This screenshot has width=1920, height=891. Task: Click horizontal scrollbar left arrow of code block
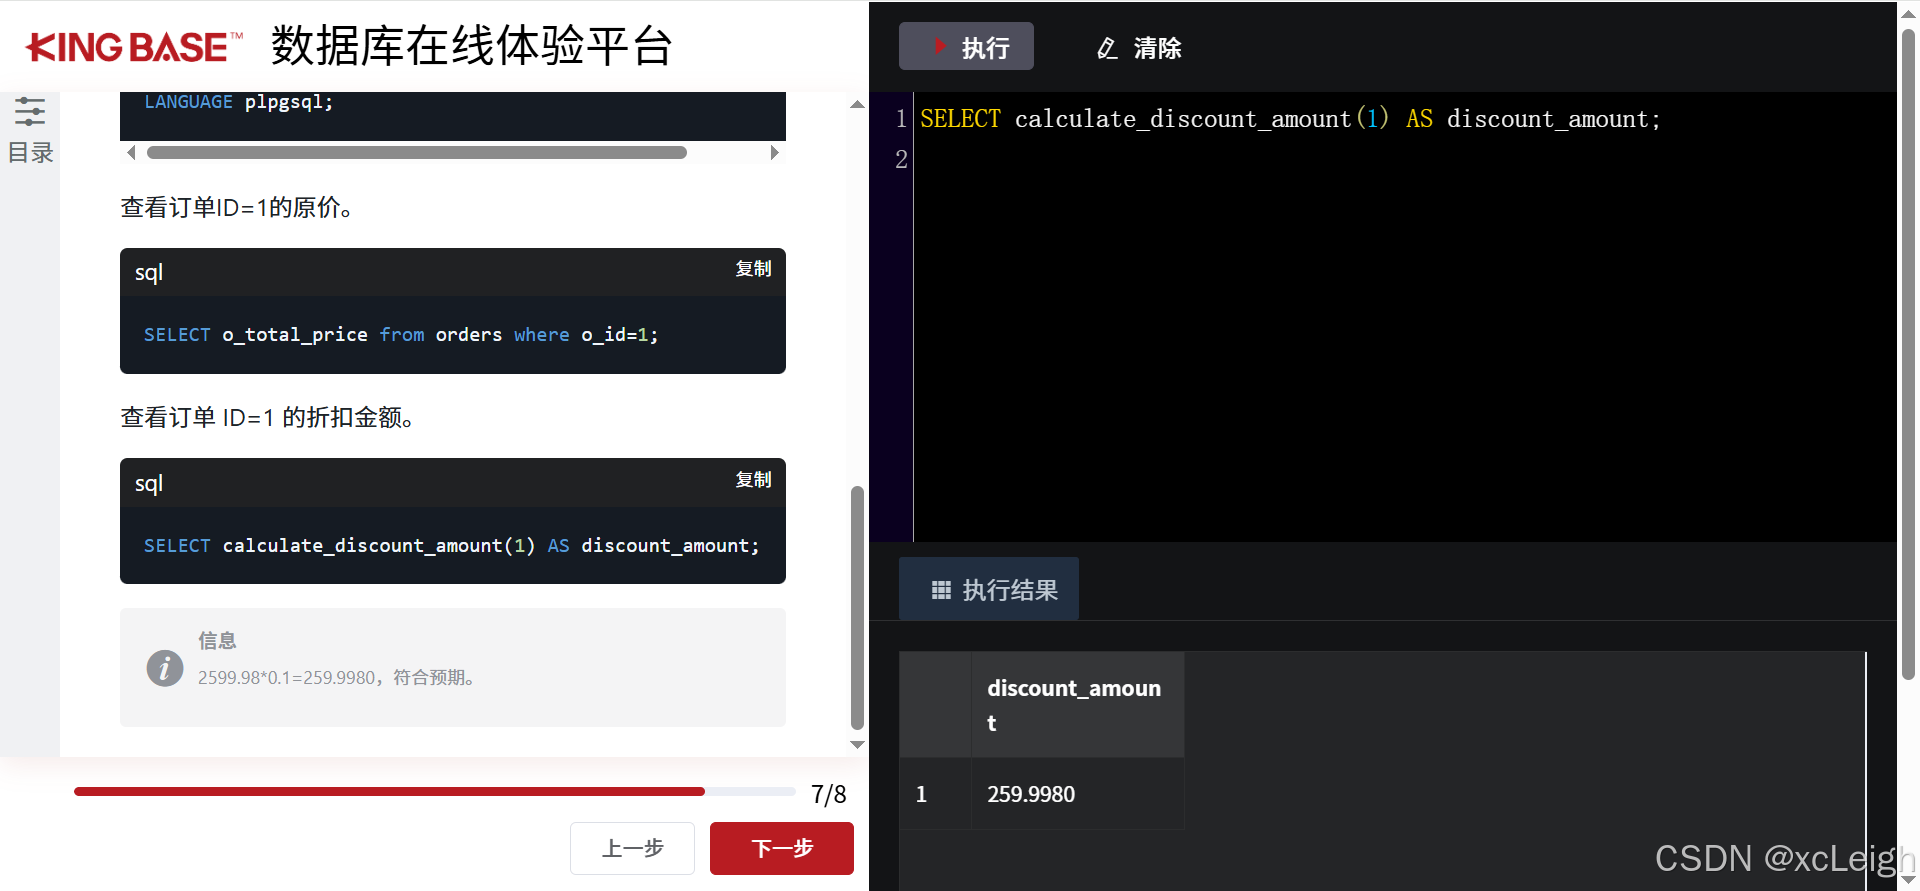131,153
